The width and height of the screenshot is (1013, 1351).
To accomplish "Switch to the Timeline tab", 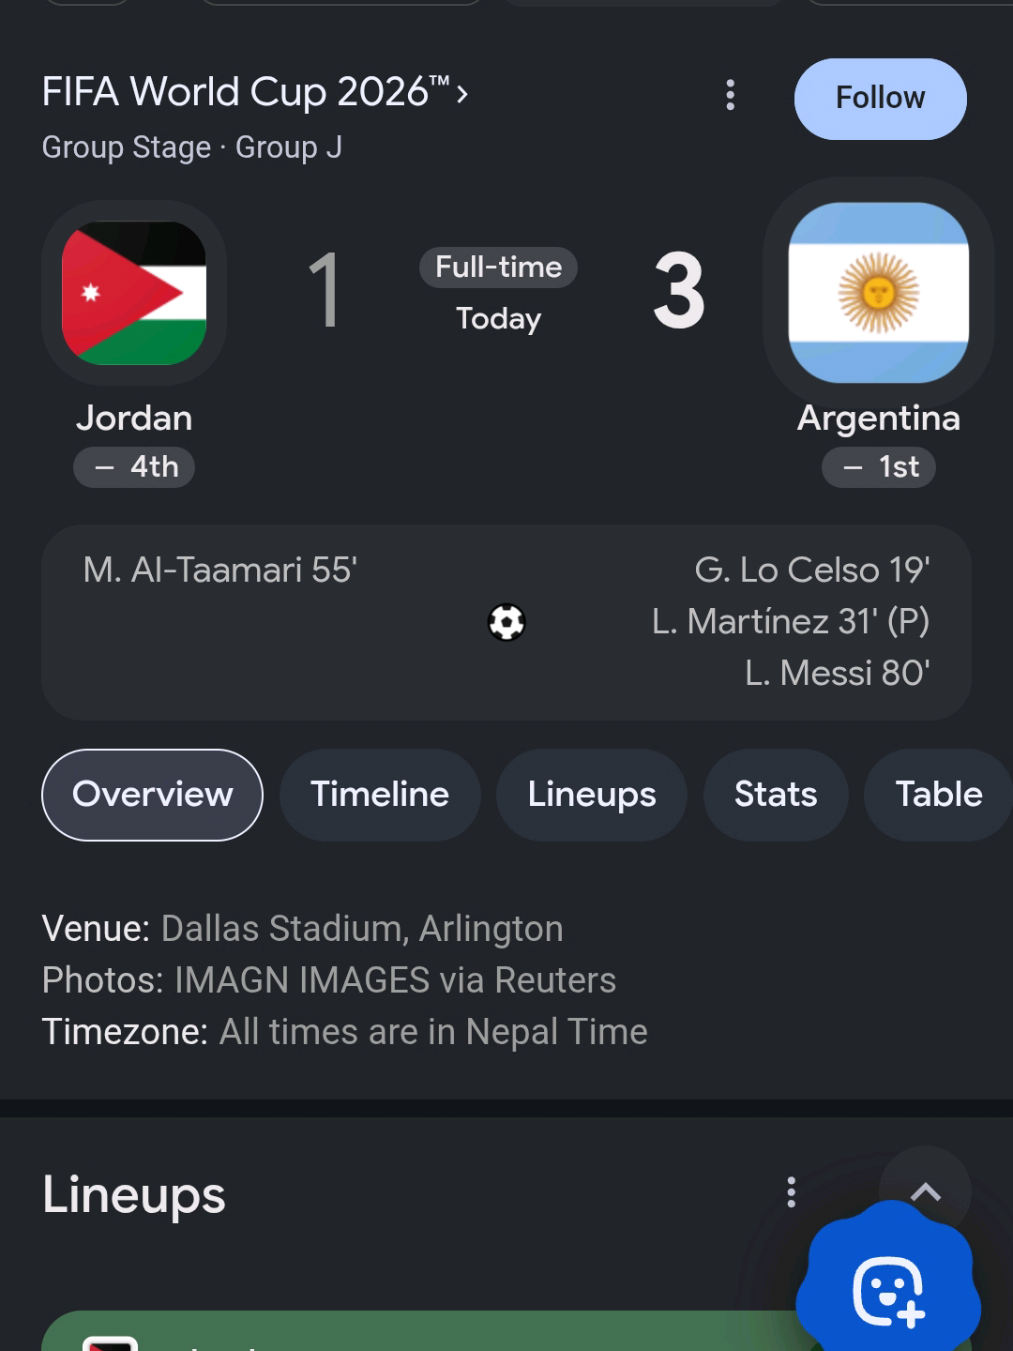I will [x=380, y=795].
